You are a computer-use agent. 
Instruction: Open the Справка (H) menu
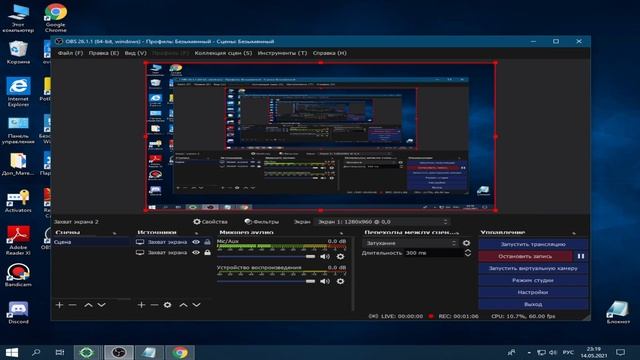click(329, 53)
